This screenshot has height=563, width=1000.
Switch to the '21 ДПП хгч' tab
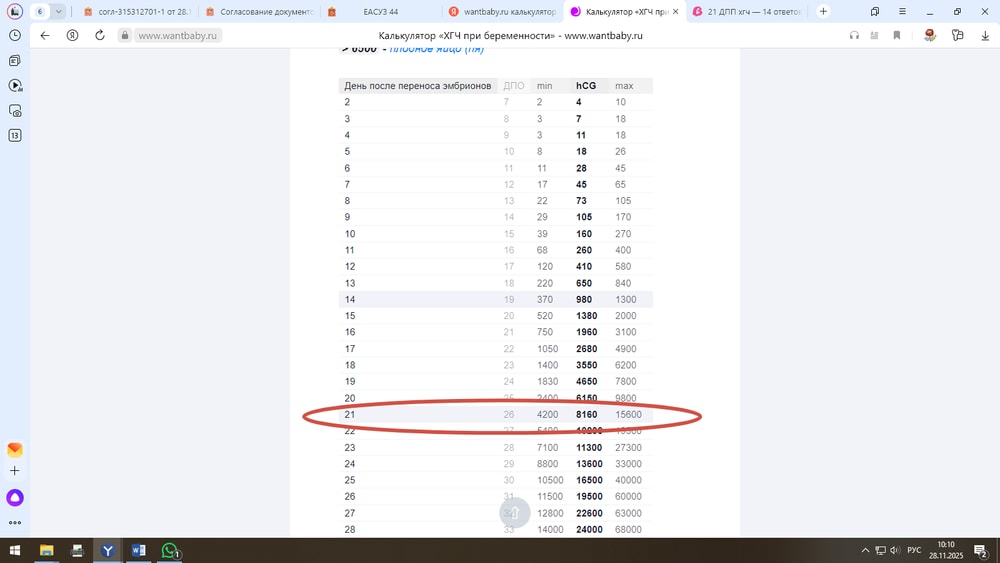point(750,12)
